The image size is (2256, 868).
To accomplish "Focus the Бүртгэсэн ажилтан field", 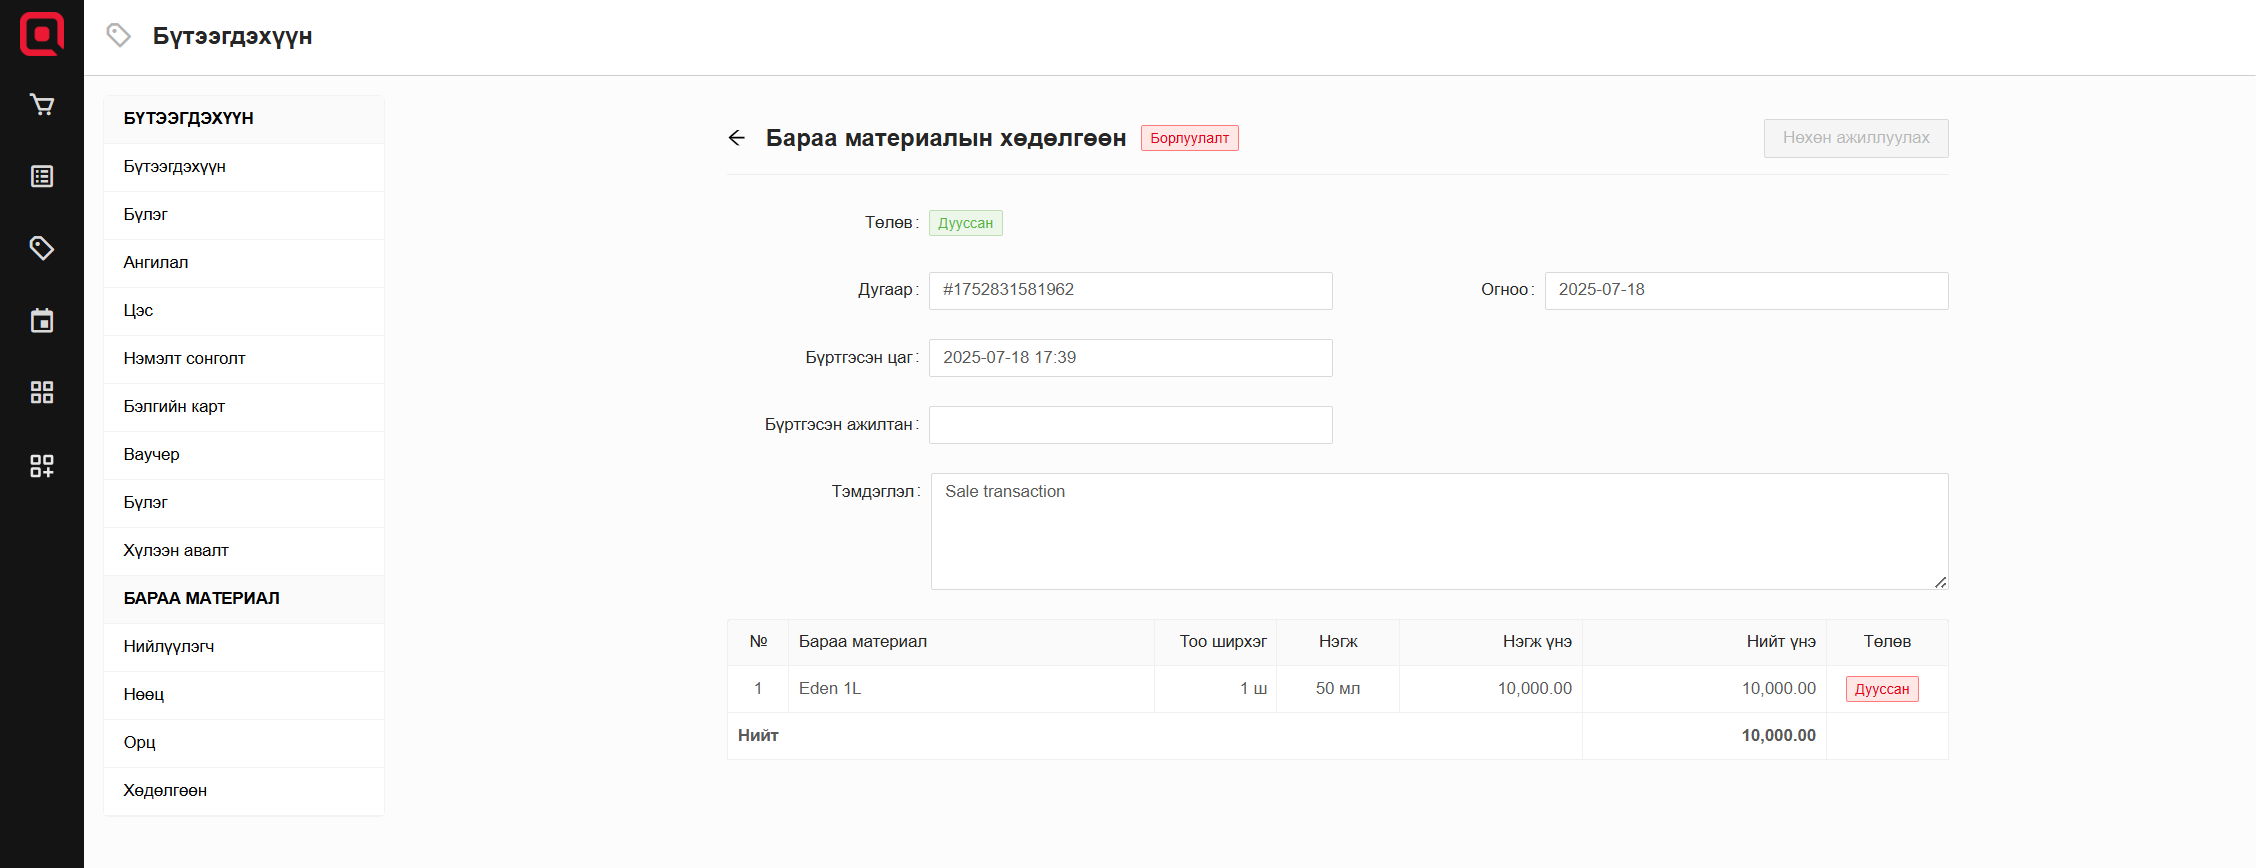I will (1130, 425).
